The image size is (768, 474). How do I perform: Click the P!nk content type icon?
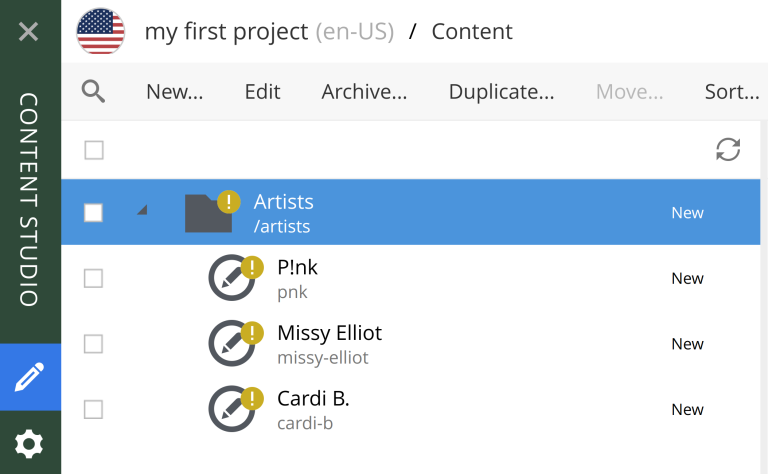232,278
